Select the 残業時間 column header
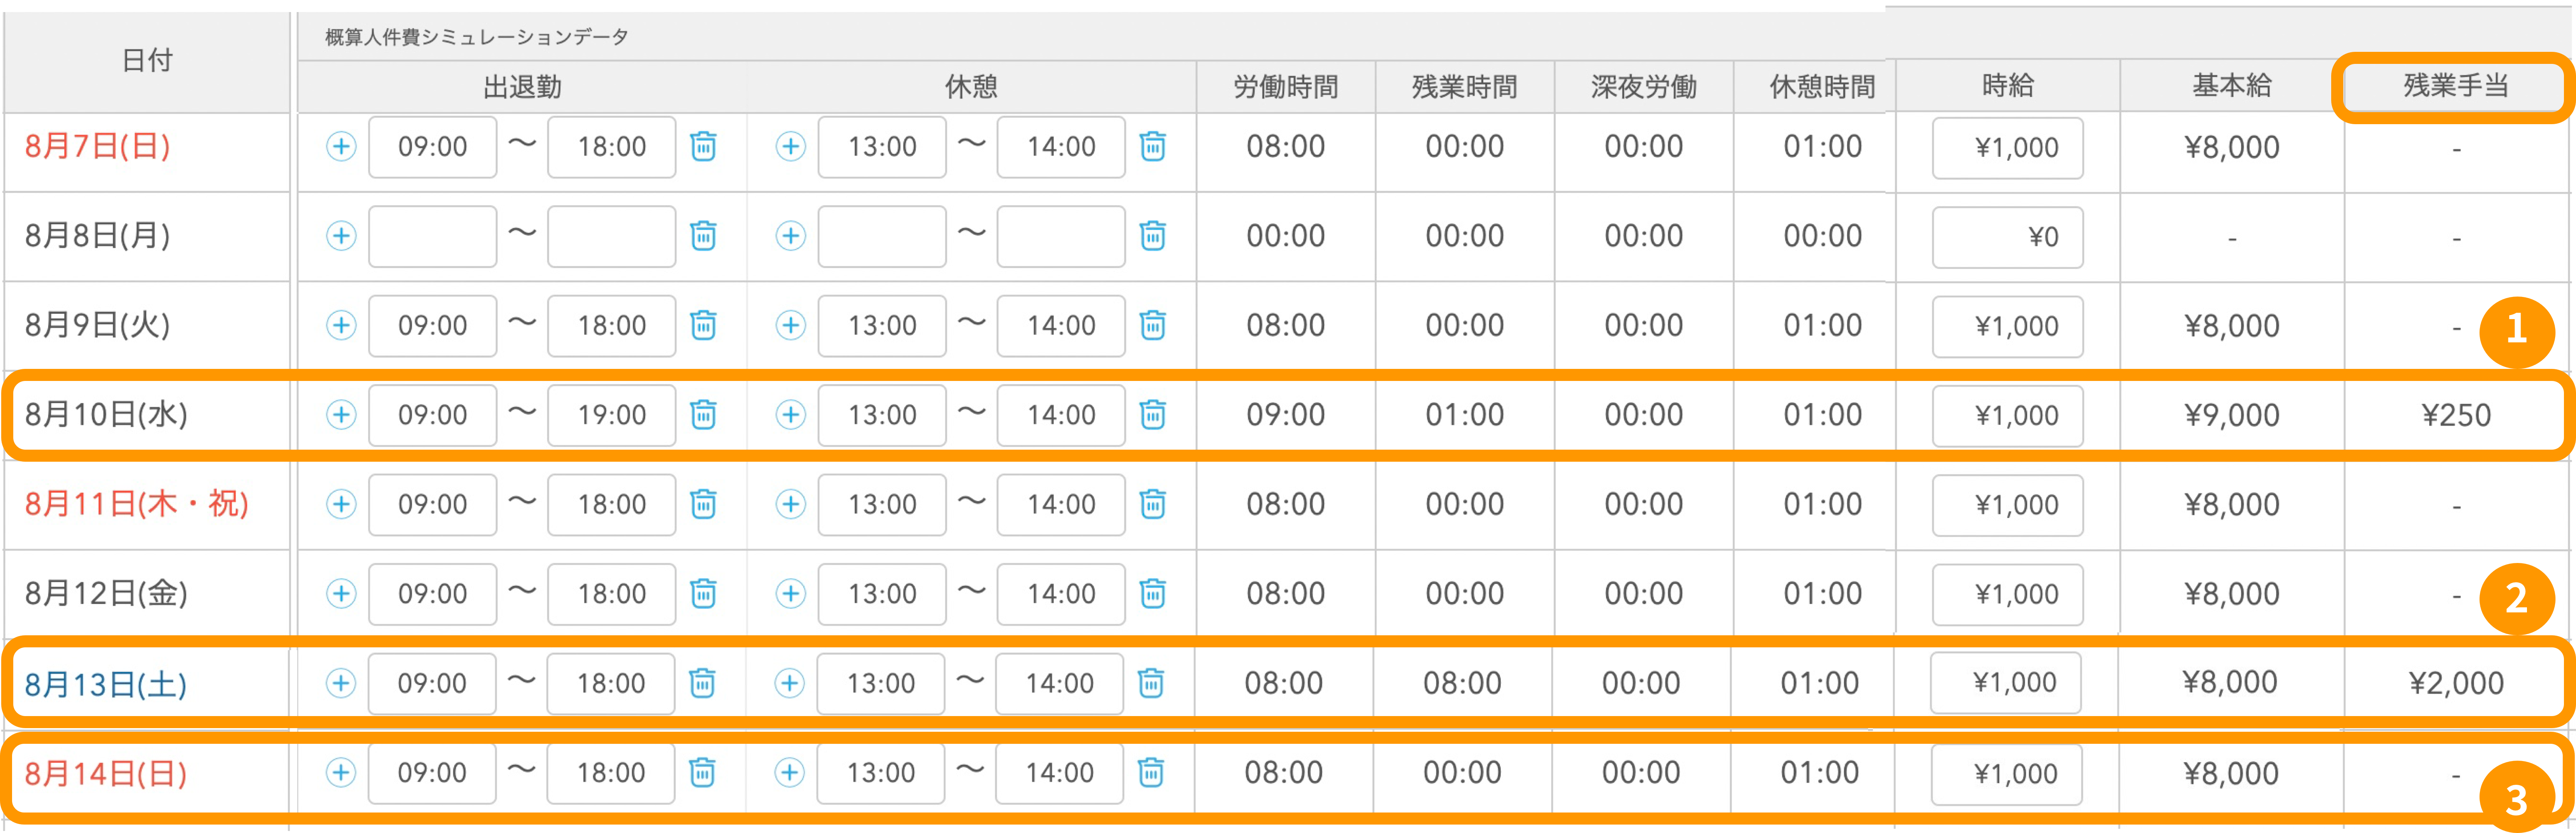Screen dimensions: 2576x833 coord(1464,87)
